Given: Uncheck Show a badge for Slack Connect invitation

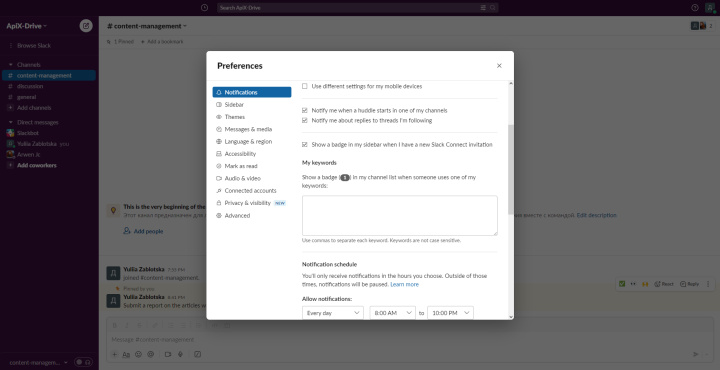Looking at the screenshot, I should pyautogui.click(x=304, y=145).
